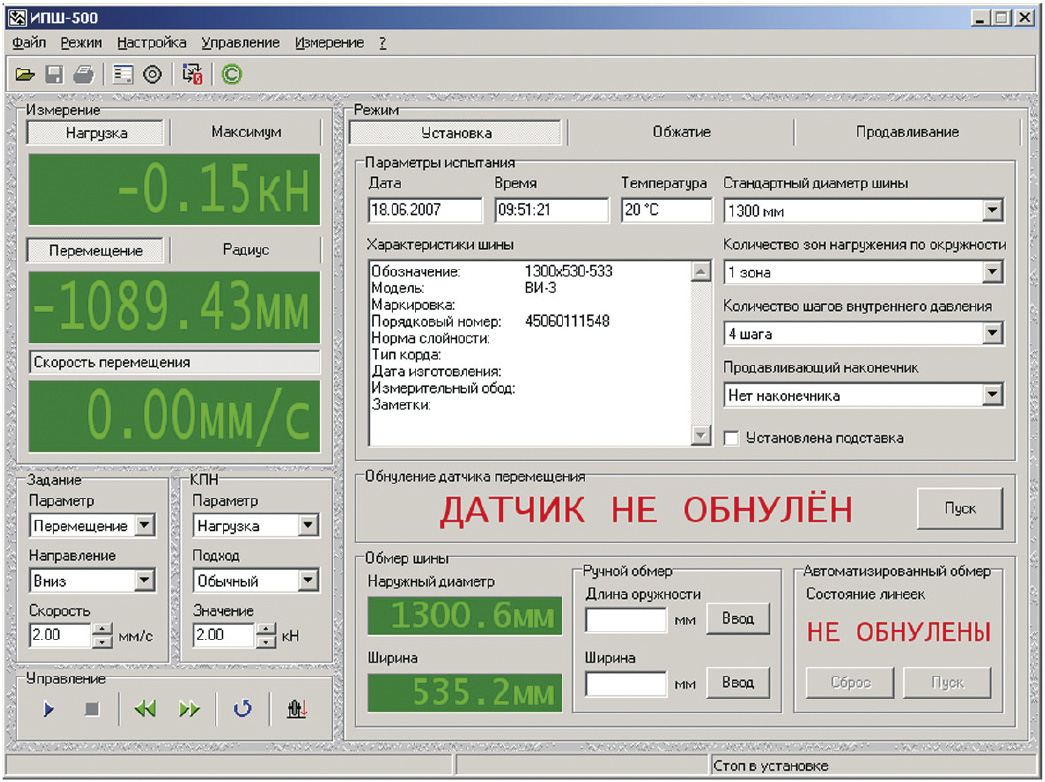
Task: Click the Порядковый номер value 45060111548
Action: tap(566, 321)
